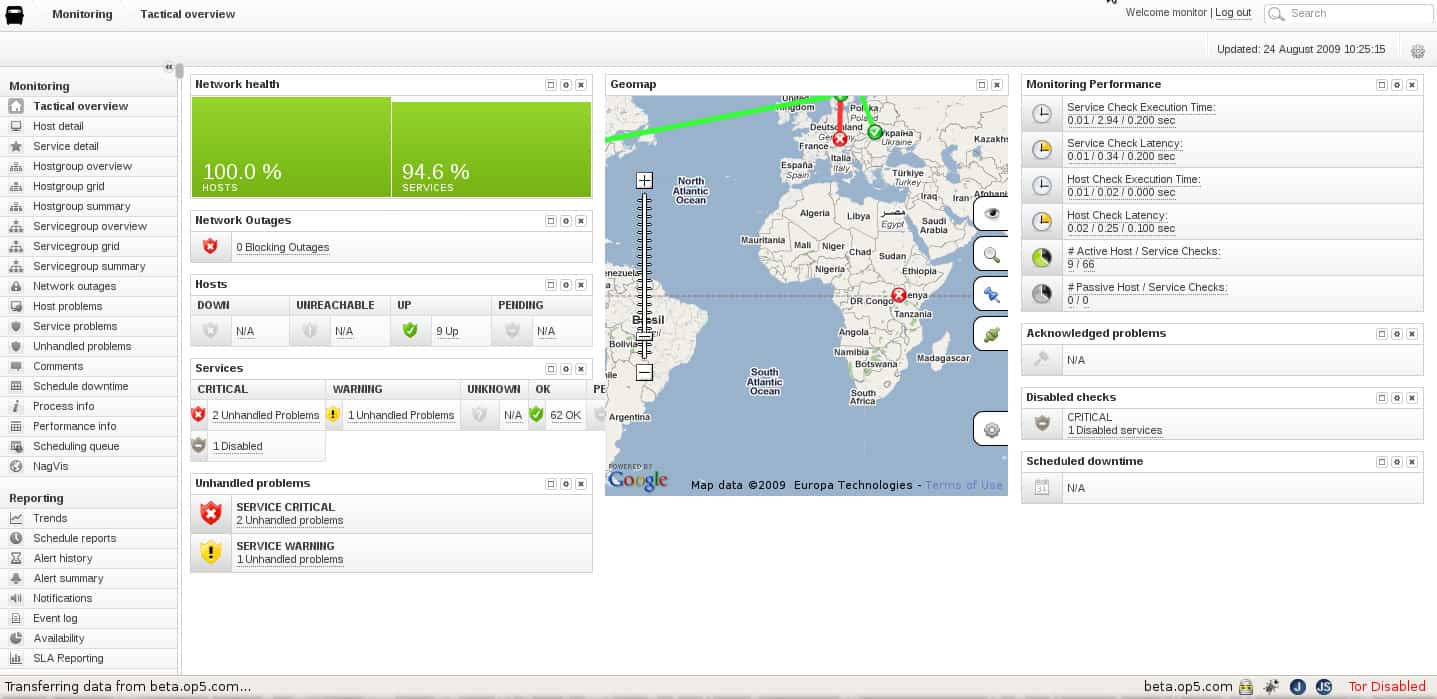Toggle the eye view button on Geomap
The width and height of the screenshot is (1437, 699).
pyautogui.click(x=992, y=214)
